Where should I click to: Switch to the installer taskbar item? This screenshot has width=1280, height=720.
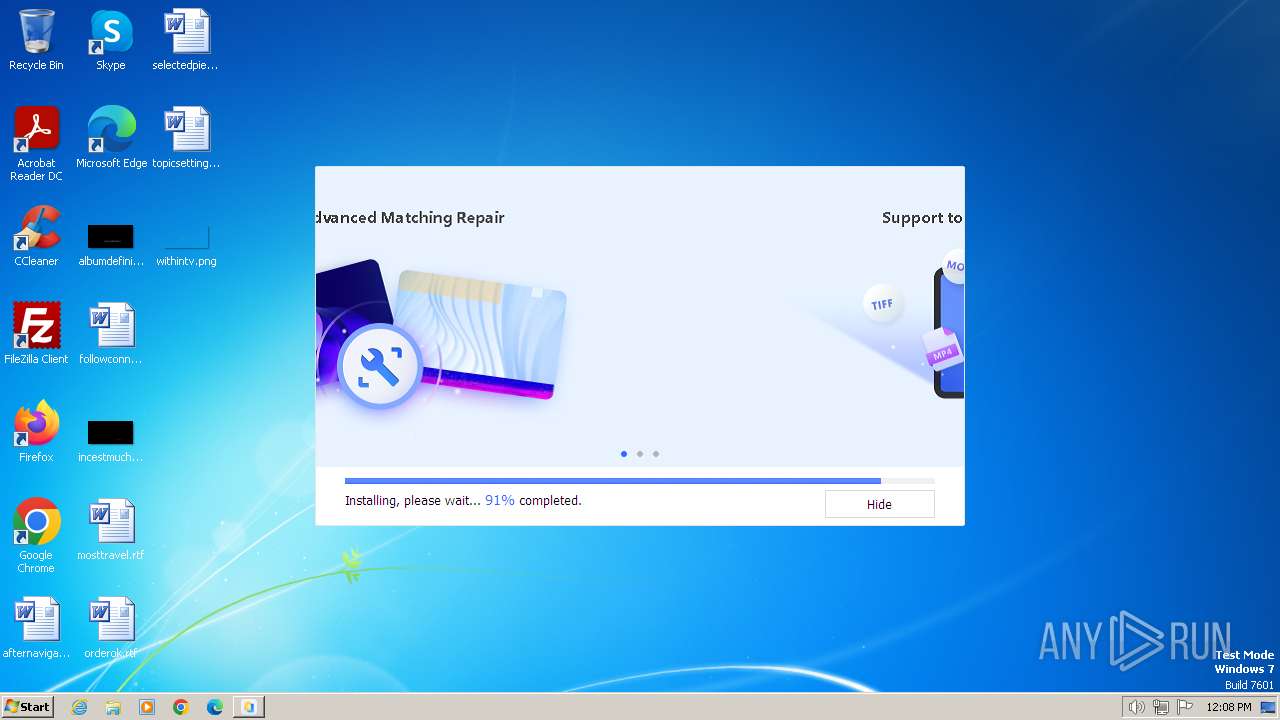249,707
